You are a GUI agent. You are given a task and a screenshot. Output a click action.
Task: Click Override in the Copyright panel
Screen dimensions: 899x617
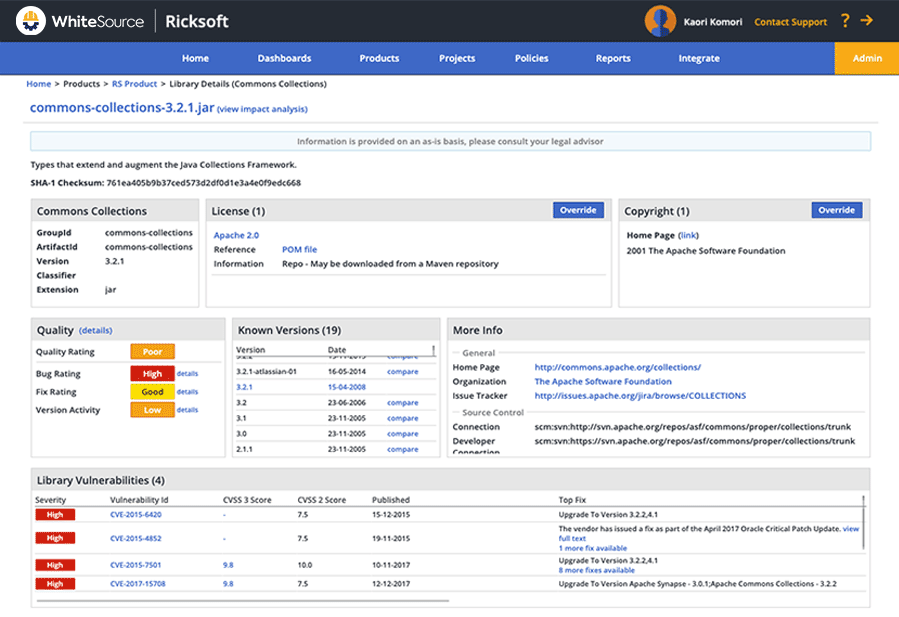coord(837,210)
